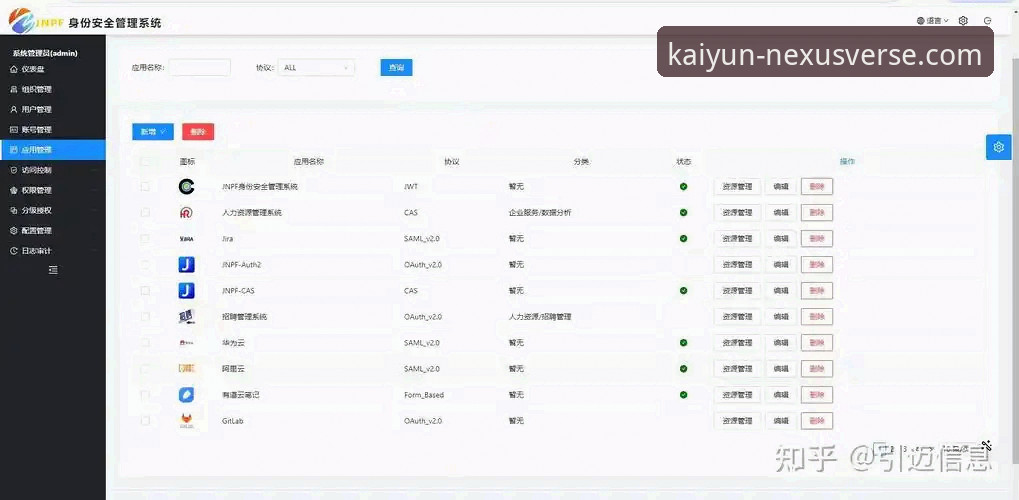Click the JNPF logo in the header
The width and height of the screenshot is (1019, 500).
[x=35, y=21]
